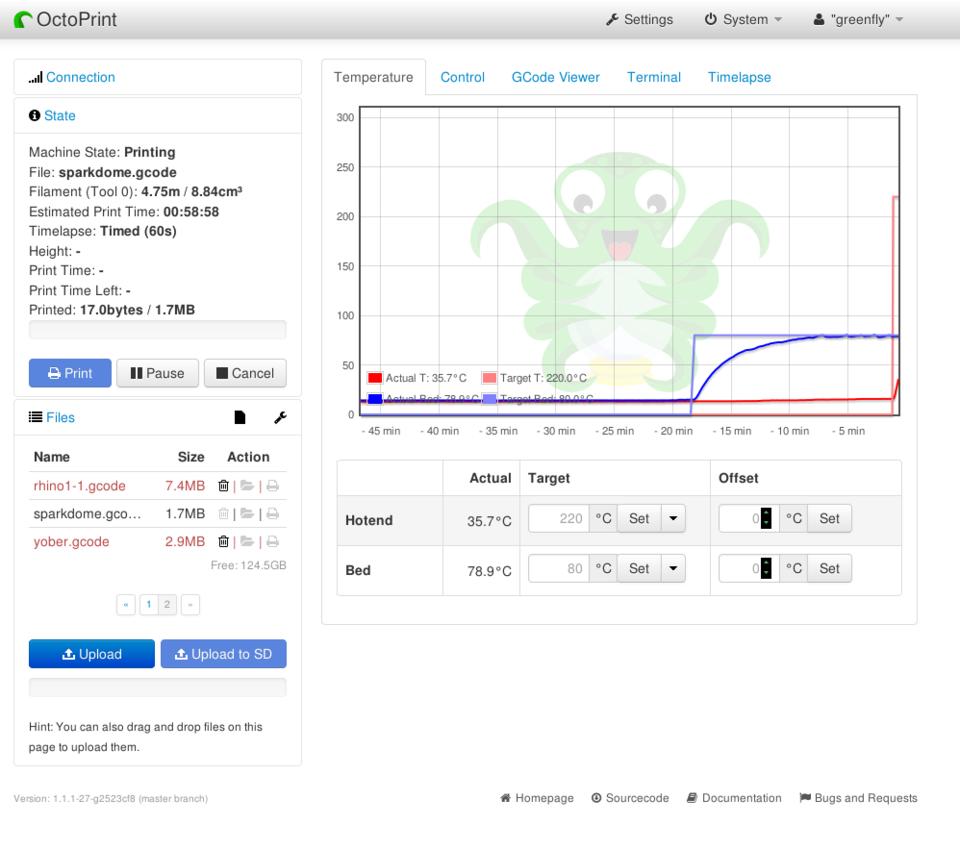Click the print icon in rhino1-1.gcode row
The image size is (960, 849).
(272, 486)
